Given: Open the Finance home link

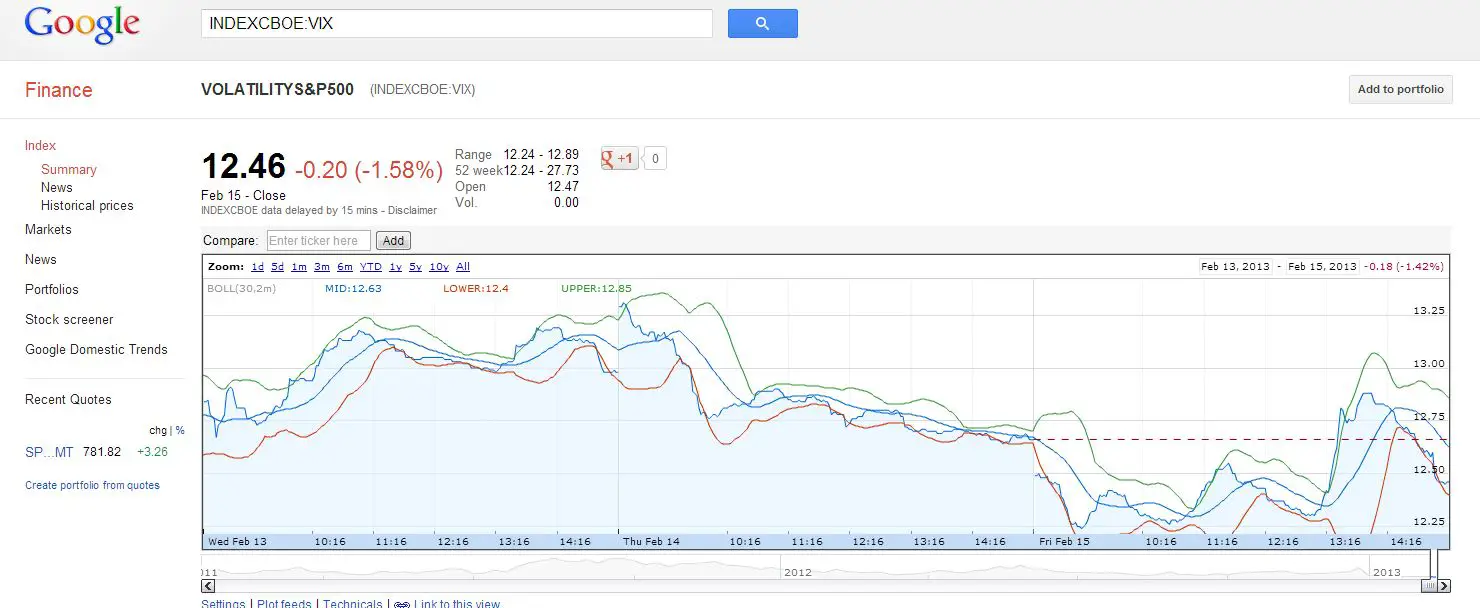Looking at the screenshot, I should click(58, 90).
